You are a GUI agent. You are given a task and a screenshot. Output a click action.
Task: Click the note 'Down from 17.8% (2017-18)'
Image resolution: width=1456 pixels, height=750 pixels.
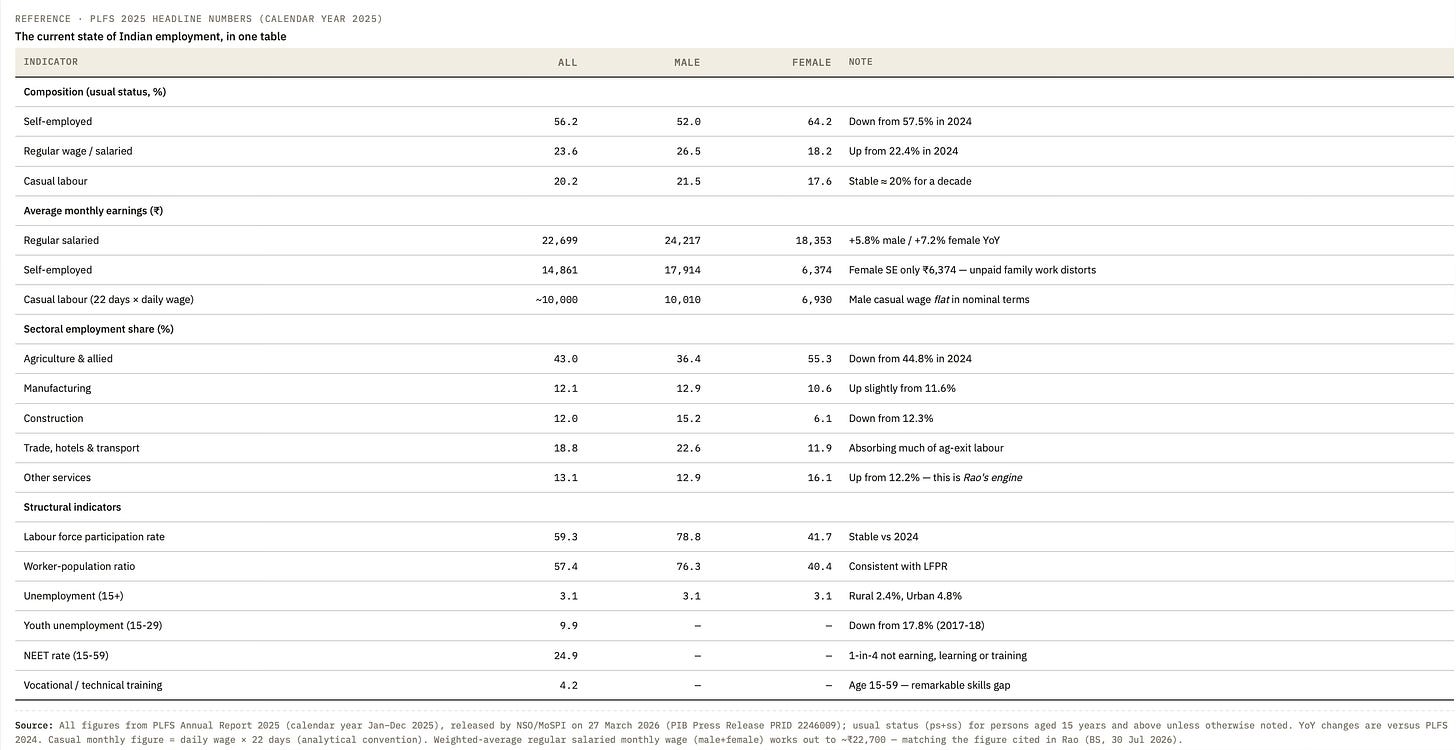[x=916, y=626]
